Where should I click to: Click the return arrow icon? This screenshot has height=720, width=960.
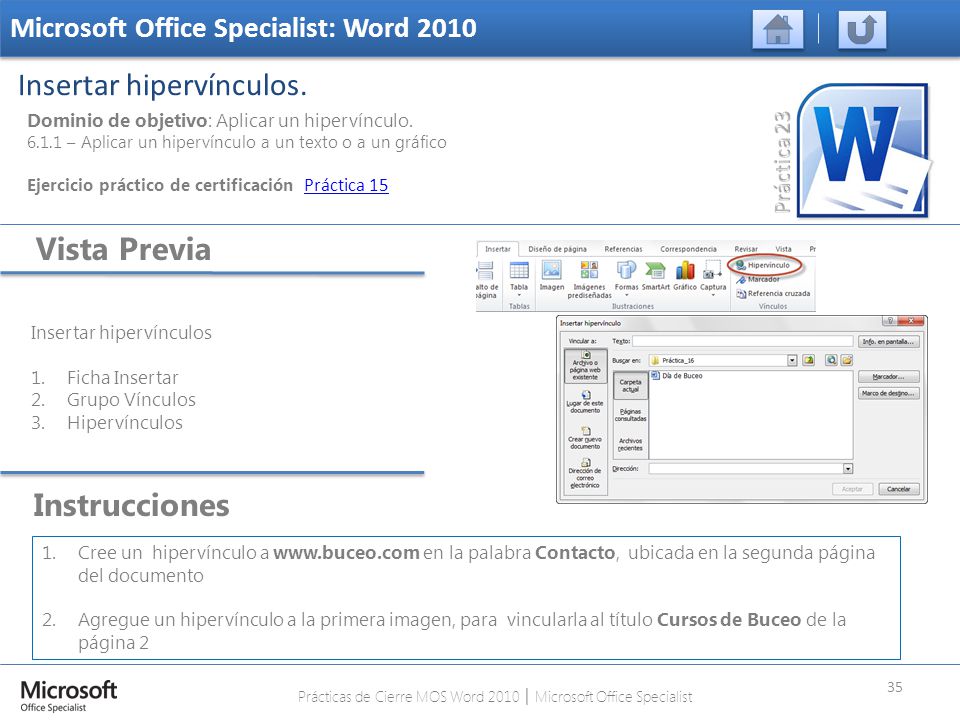861,29
